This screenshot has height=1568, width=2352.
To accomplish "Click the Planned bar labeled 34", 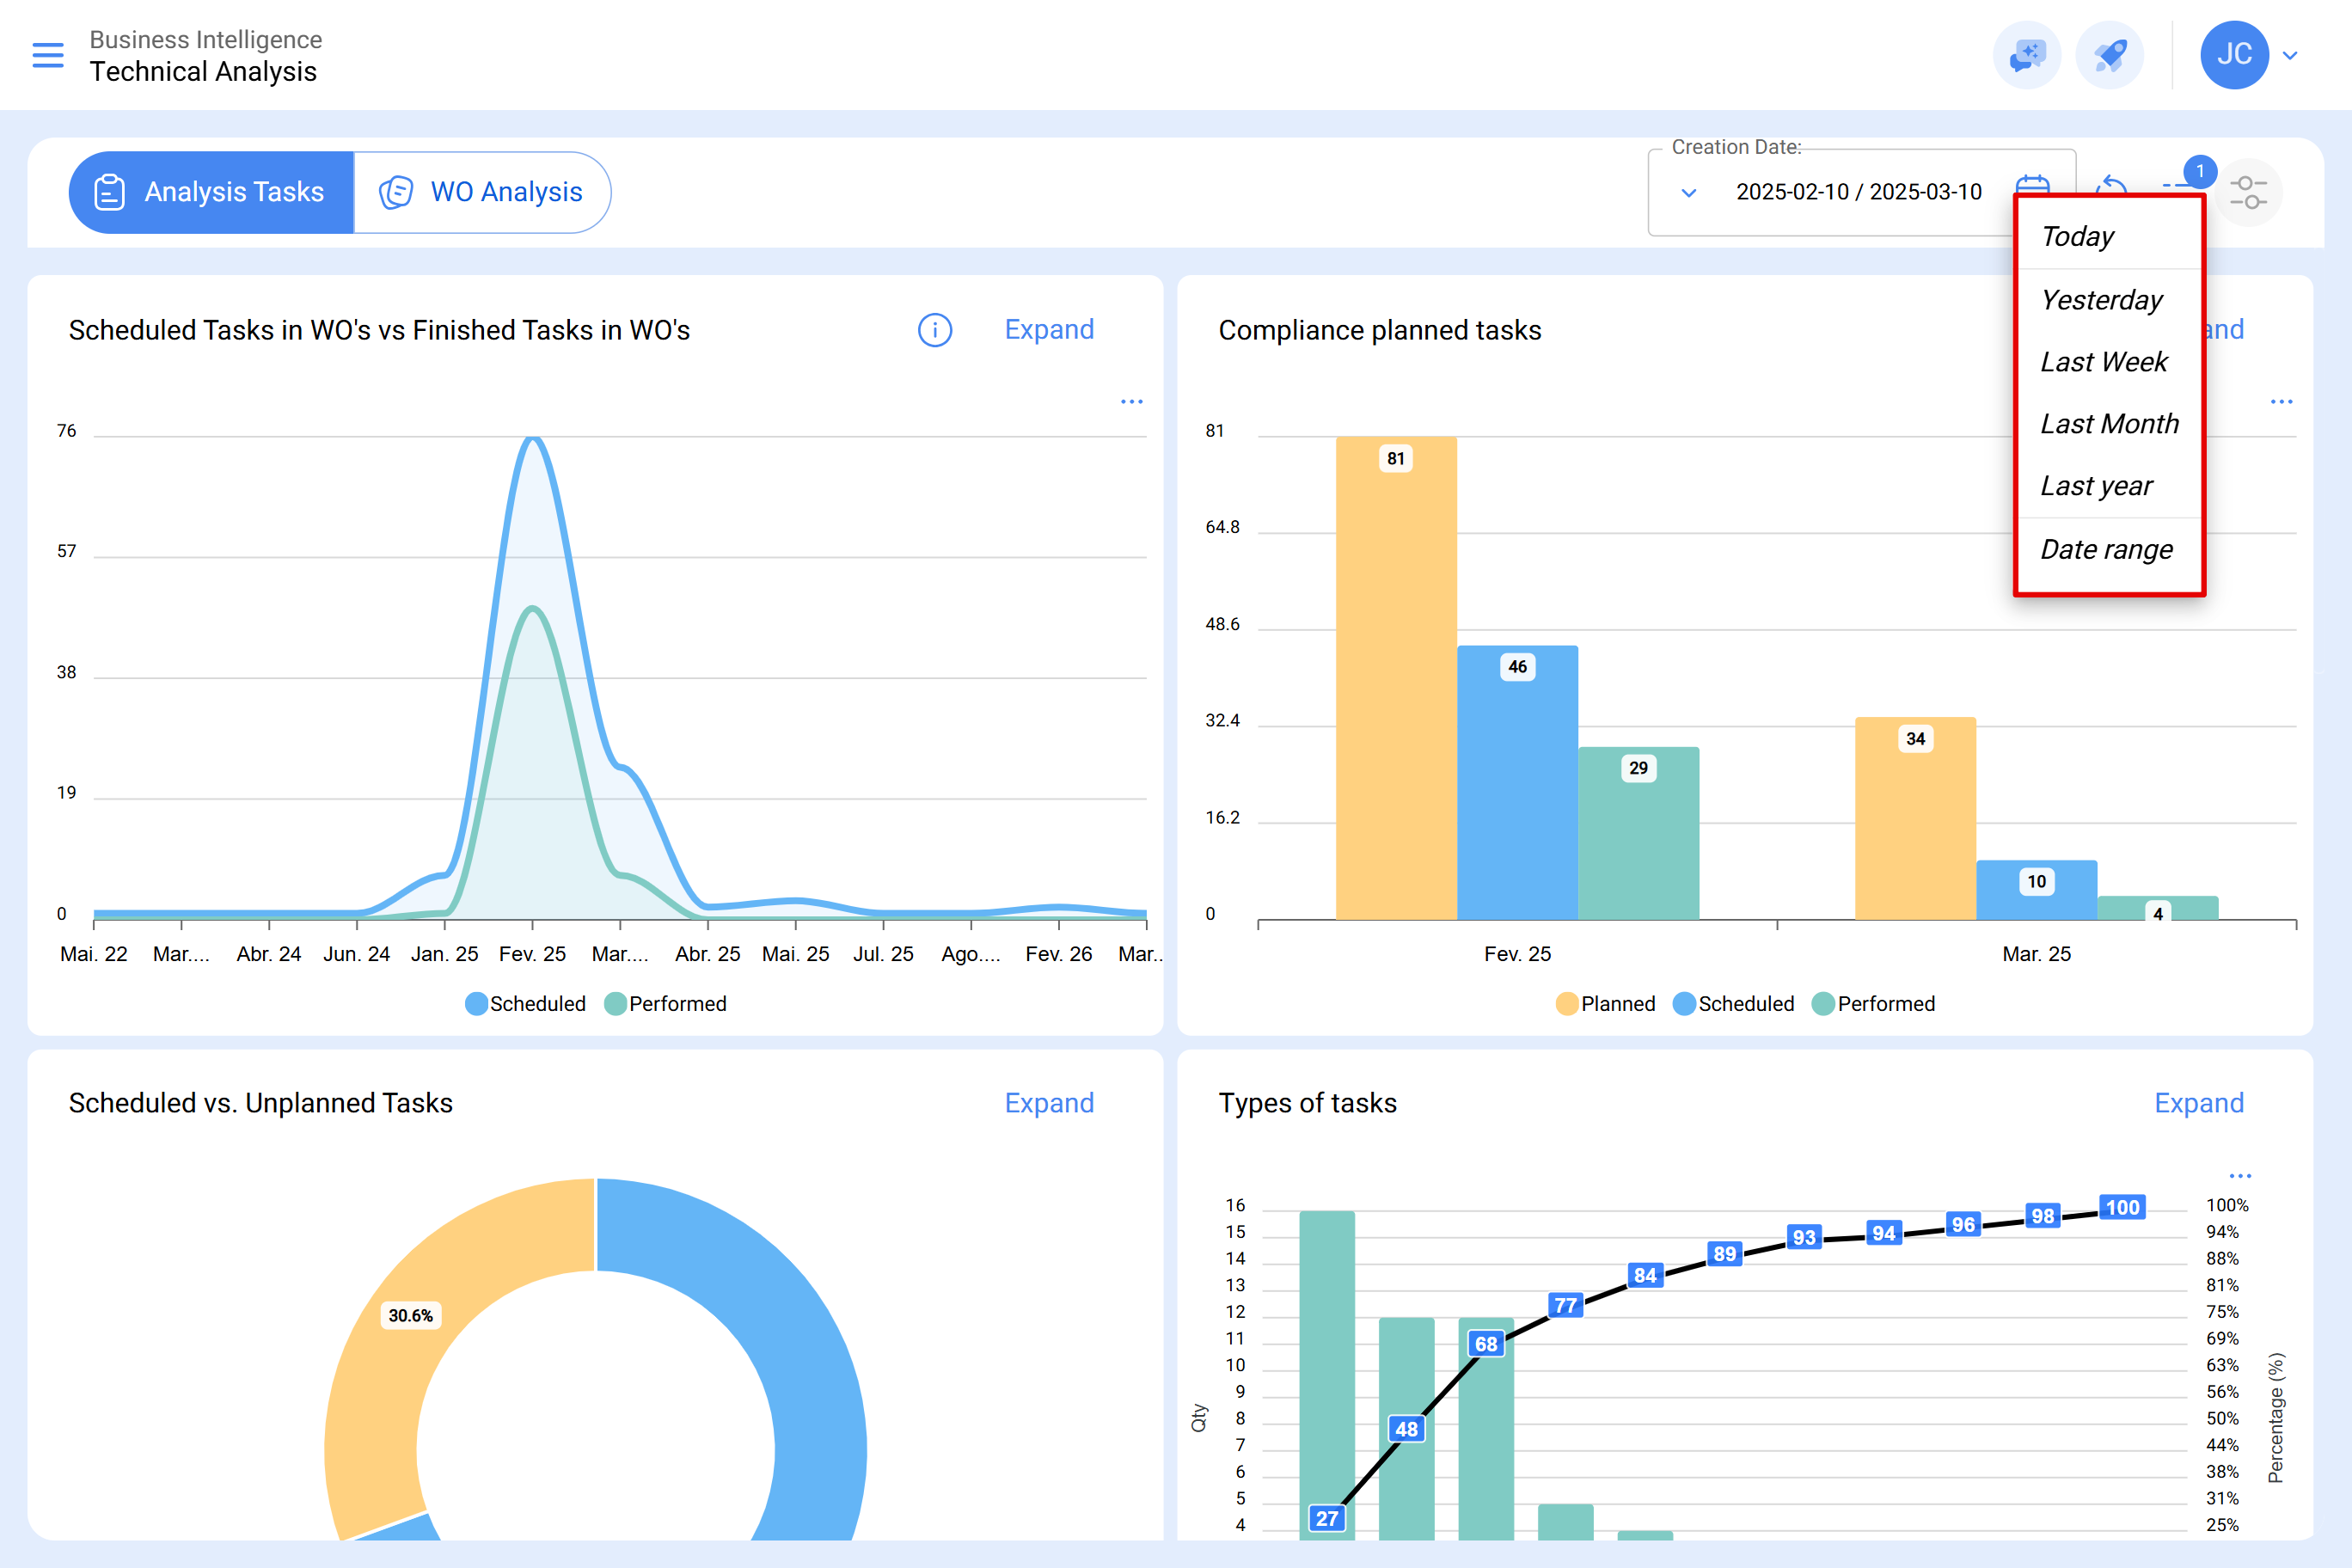I will click(1915, 818).
